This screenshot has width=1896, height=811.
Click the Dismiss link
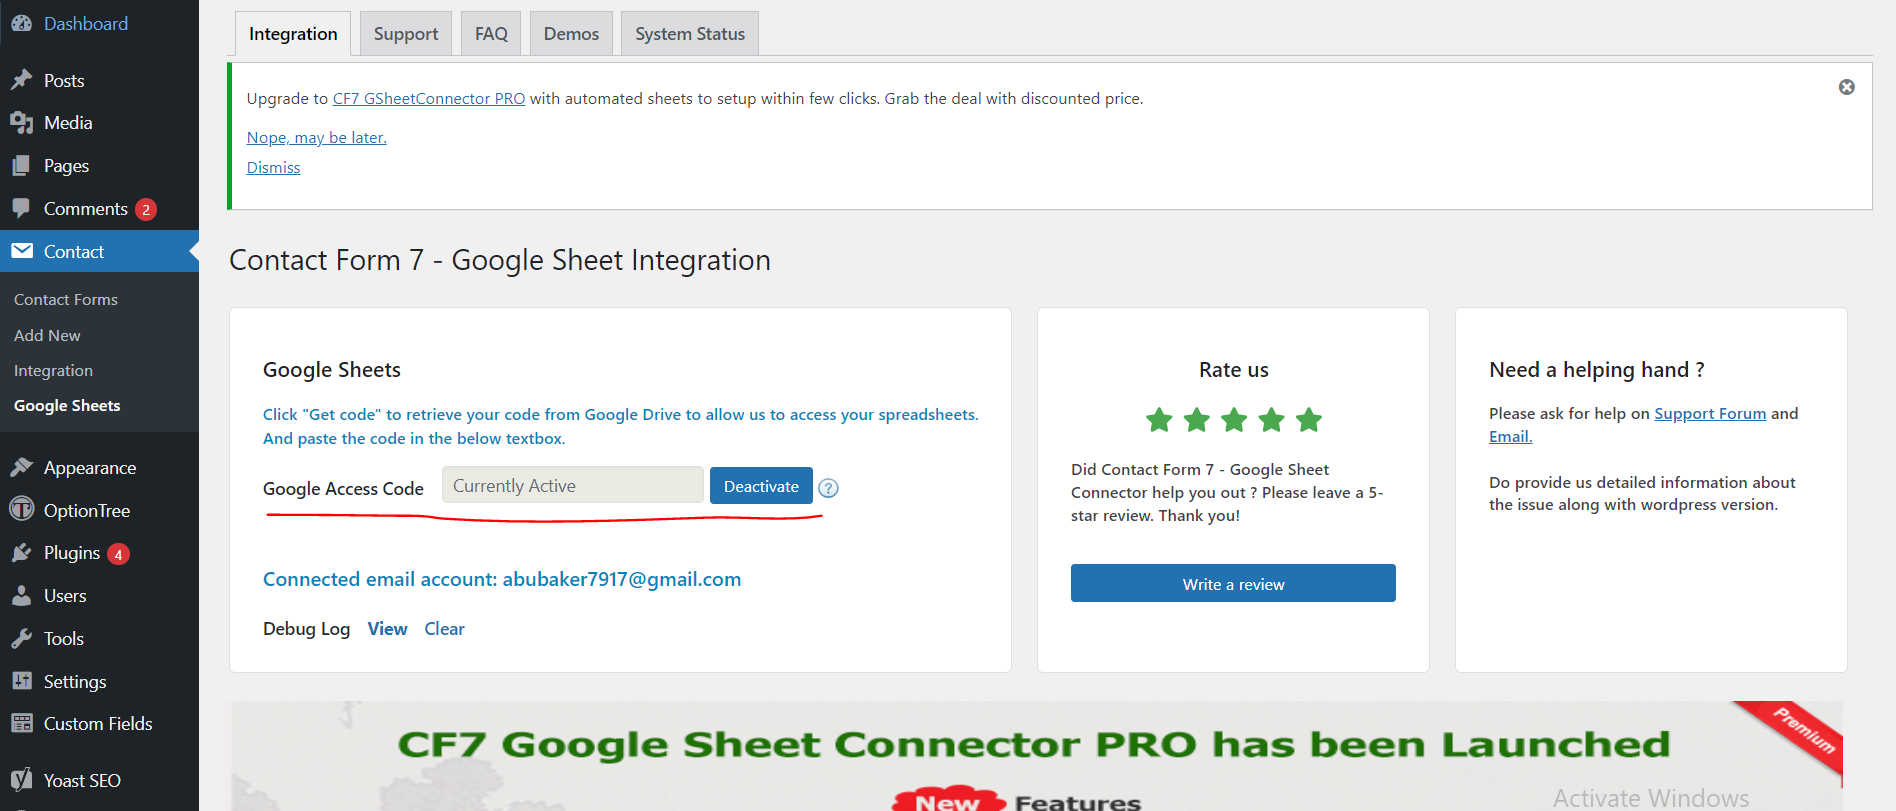click(x=273, y=167)
